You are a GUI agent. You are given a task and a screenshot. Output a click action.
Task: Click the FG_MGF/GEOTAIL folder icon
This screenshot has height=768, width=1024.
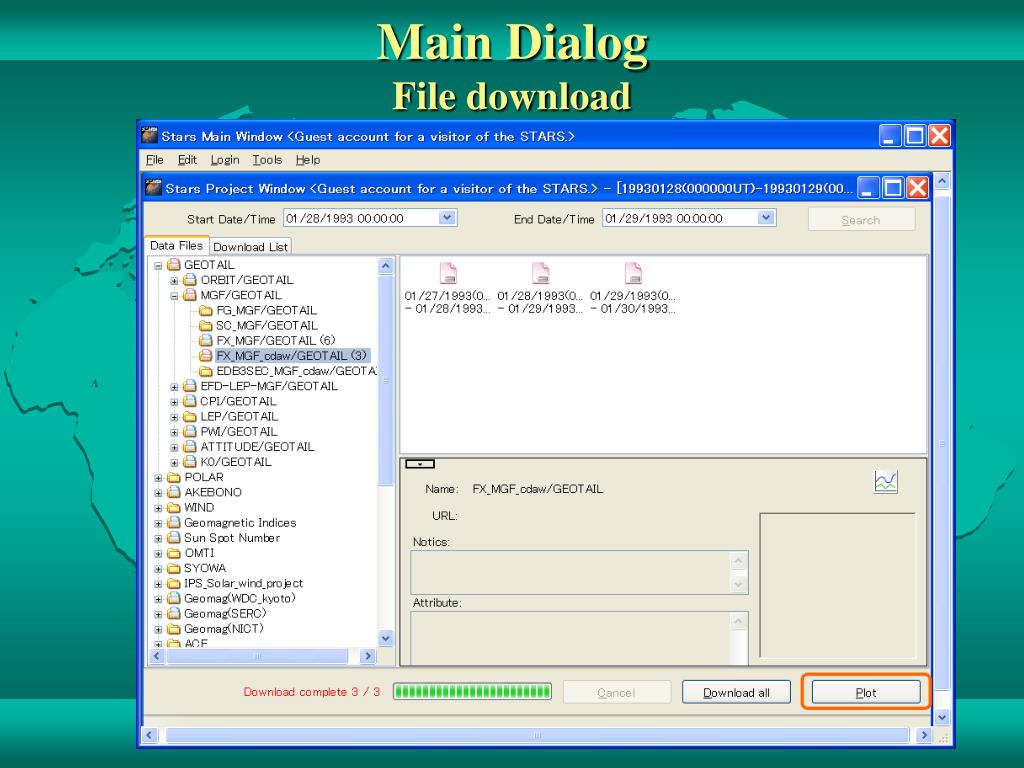pyautogui.click(x=206, y=310)
